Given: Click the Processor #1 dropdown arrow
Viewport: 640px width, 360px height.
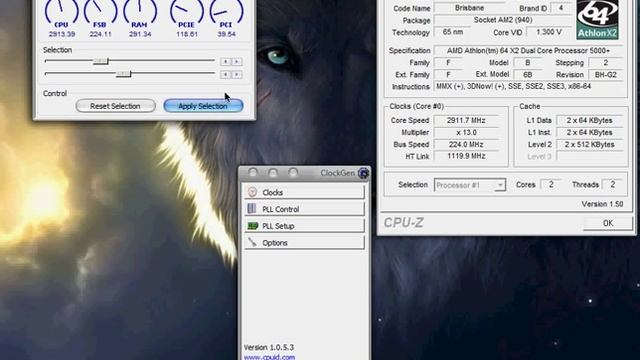Looking at the screenshot, I should click(500, 185).
